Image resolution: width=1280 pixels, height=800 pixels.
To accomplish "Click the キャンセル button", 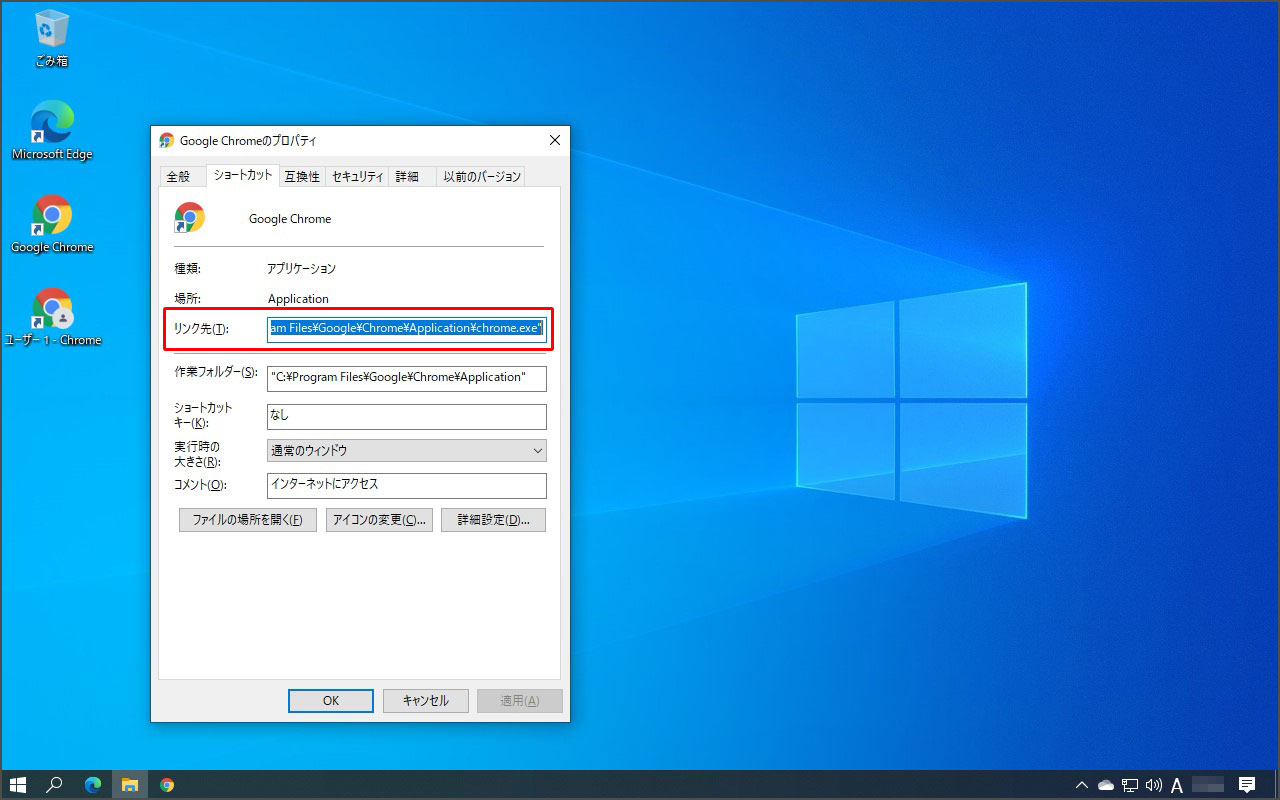I will pos(426,701).
